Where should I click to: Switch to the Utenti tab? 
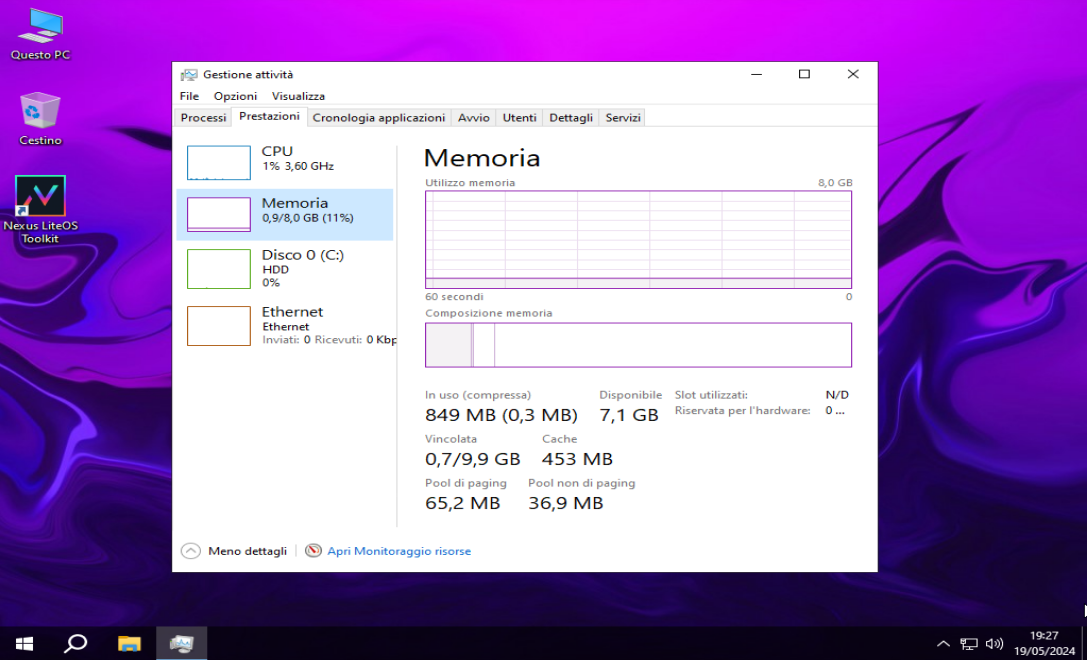click(519, 118)
